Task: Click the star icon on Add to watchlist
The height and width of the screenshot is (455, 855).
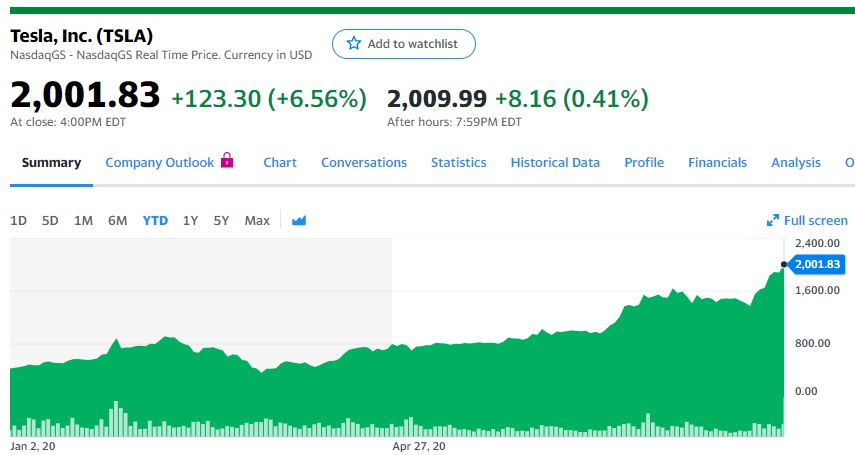Action: pyautogui.click(x=354, y=43)
